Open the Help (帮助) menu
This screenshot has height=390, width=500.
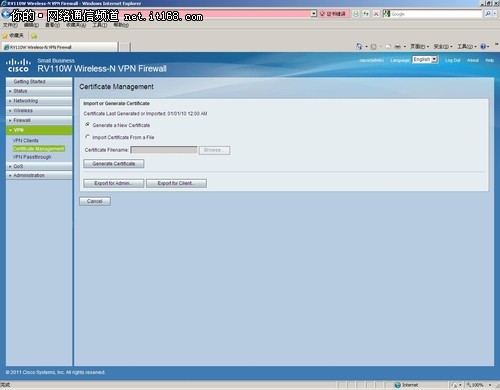(121, 25)
